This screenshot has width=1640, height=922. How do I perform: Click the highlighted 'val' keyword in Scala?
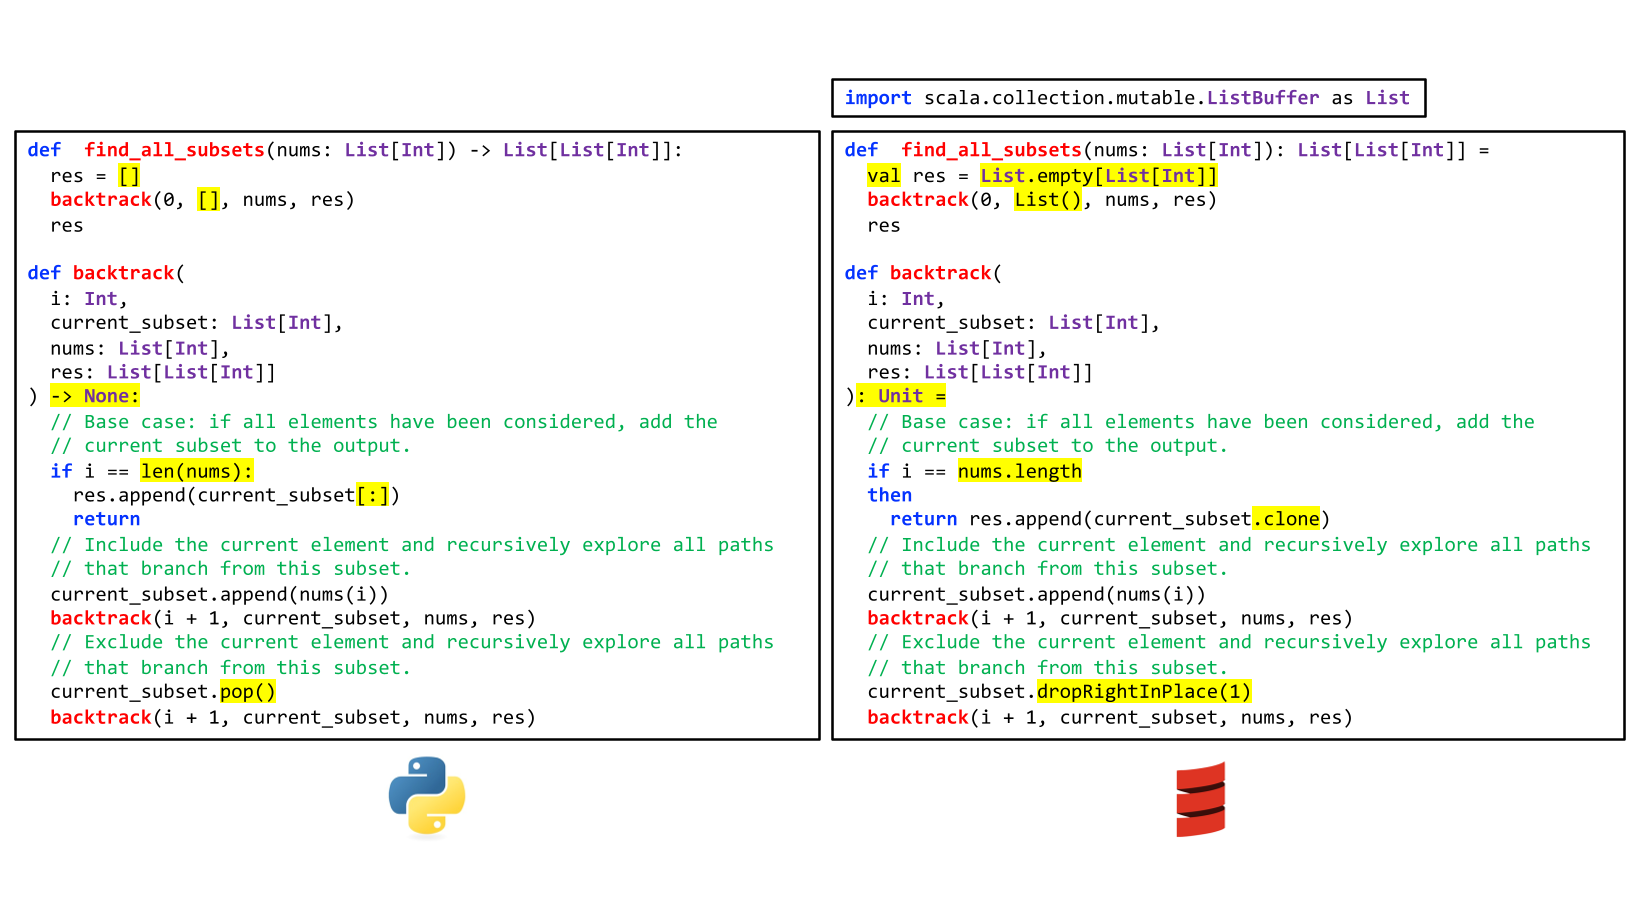[883, 176]
